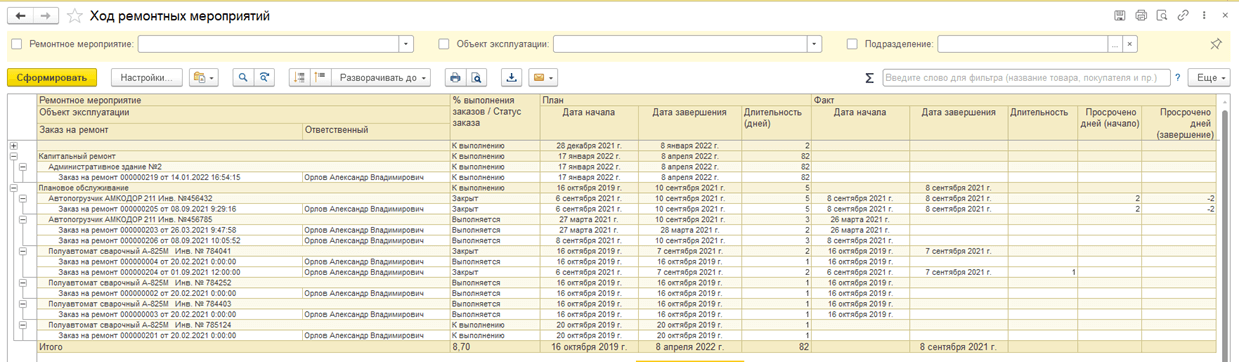Expand the collapsed first group row with plus

pyautogui.click(x=13, y=146)
